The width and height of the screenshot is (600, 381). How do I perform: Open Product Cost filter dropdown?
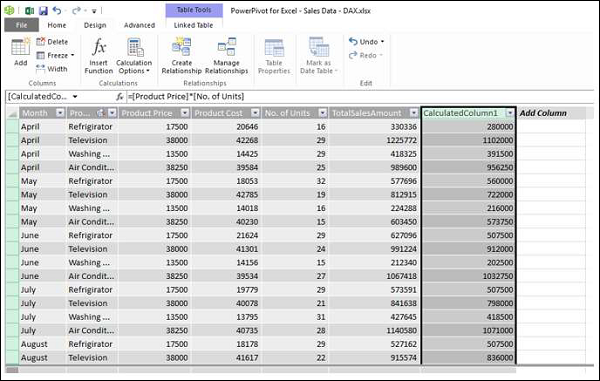[x=255, y=113]
